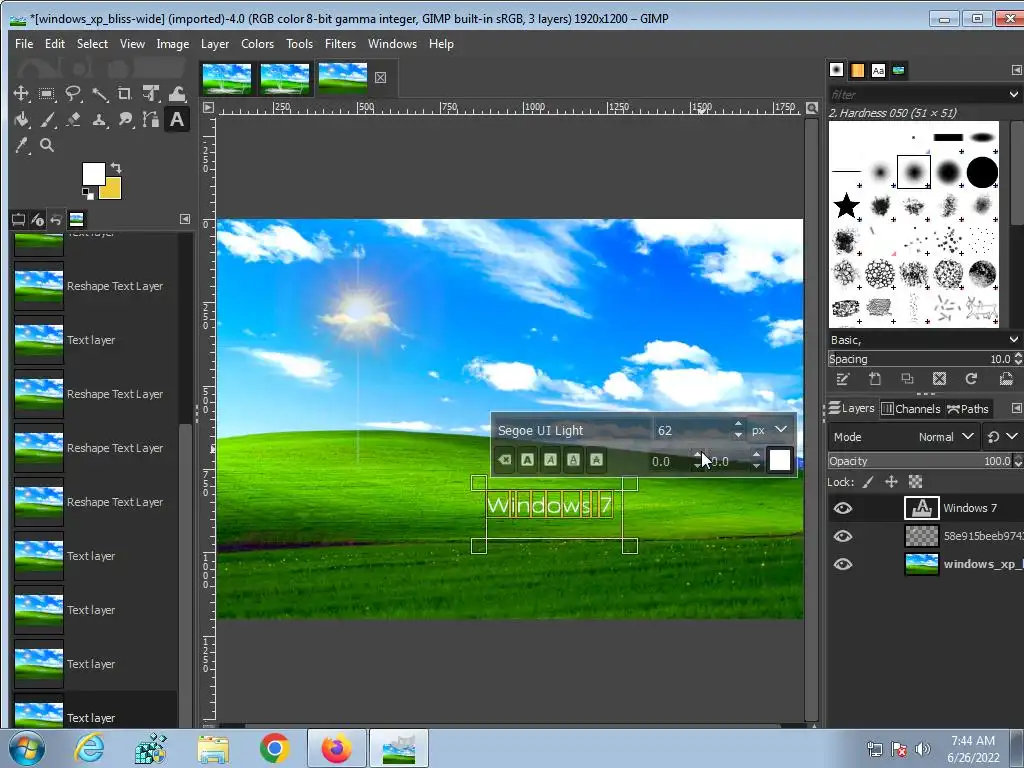The width and height of the screenshot is (1024, 768).
Task: Toggle underline in on-canvas text toolbar
Action: pos(573,460)
